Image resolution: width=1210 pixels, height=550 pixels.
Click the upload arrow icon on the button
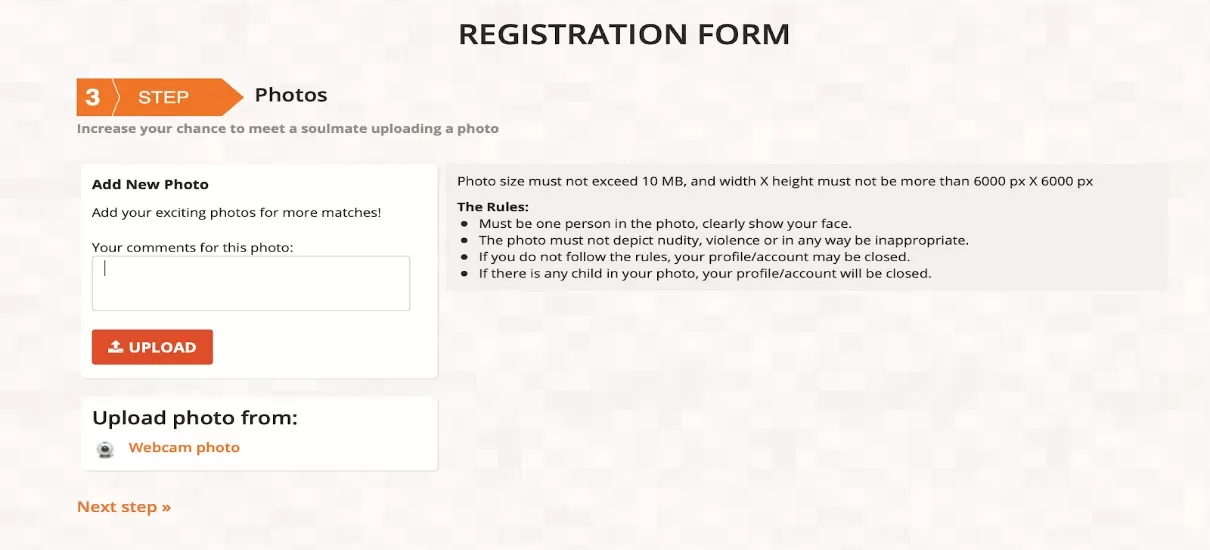pos(116,347)
